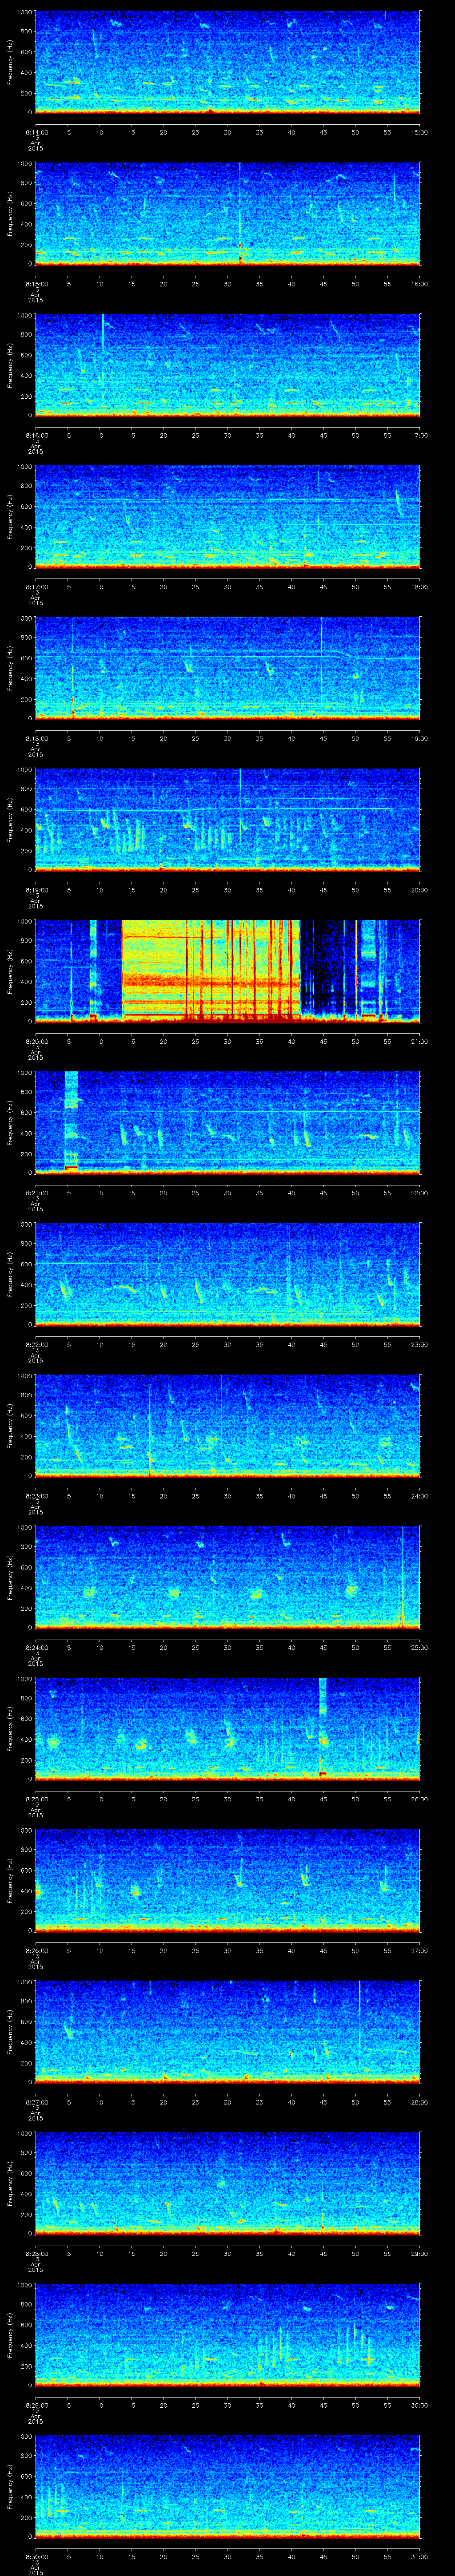This screenshot has width=455, height=2576.
Task: Click the 8:29:00 time axis label
Action: click(x=36, y=2404)
